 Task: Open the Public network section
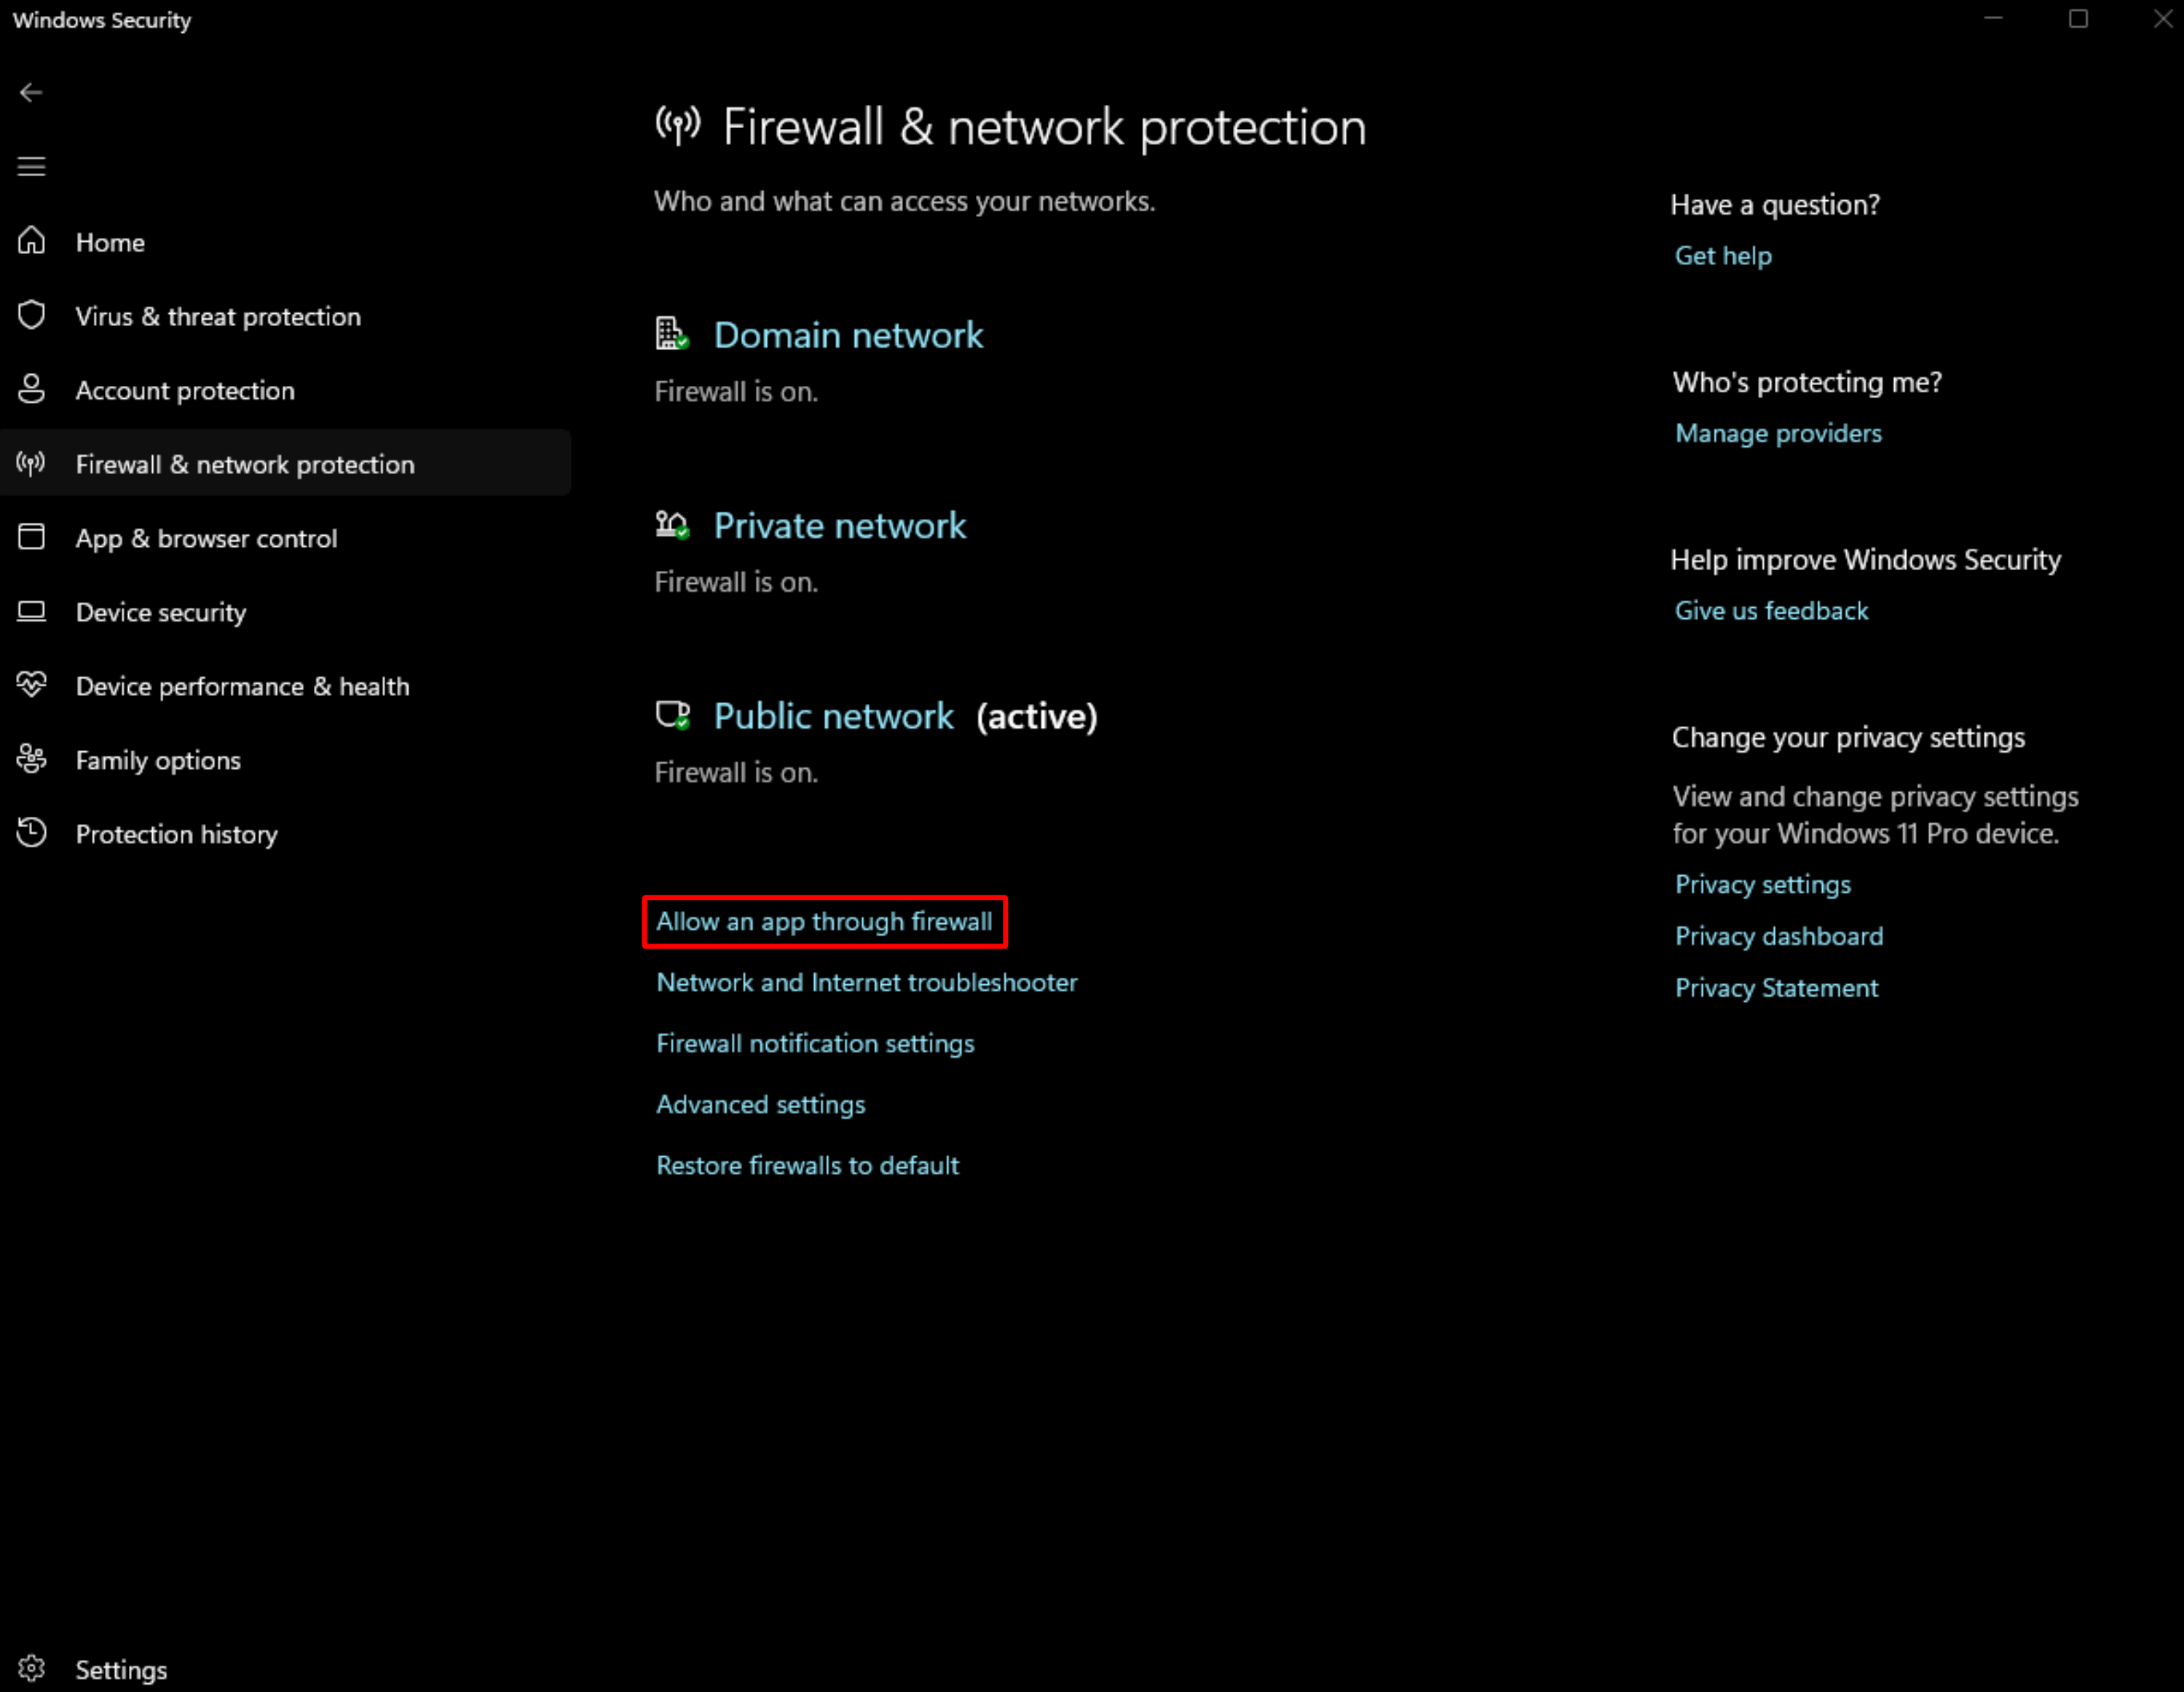[833, 715]
